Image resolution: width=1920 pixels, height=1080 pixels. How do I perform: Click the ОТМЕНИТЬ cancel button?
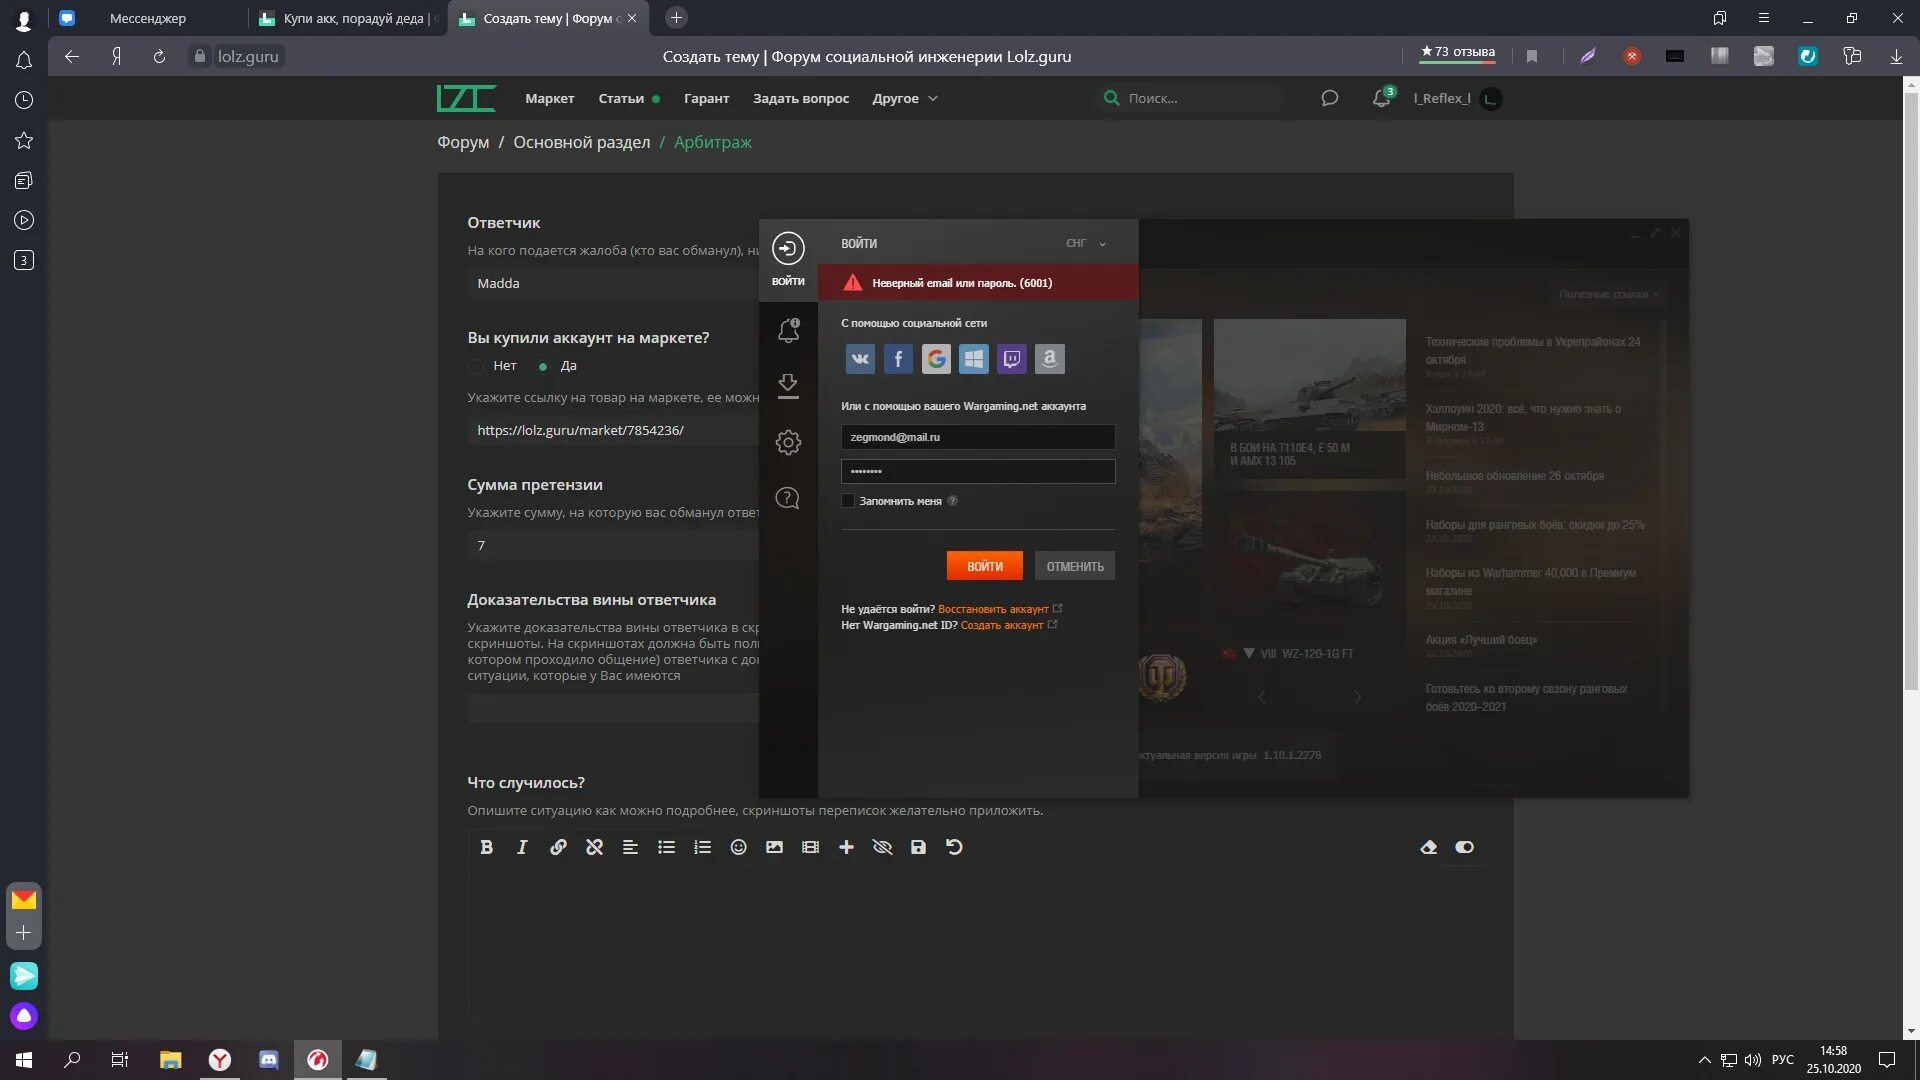pyautogui.click(x=1075, y=566)
